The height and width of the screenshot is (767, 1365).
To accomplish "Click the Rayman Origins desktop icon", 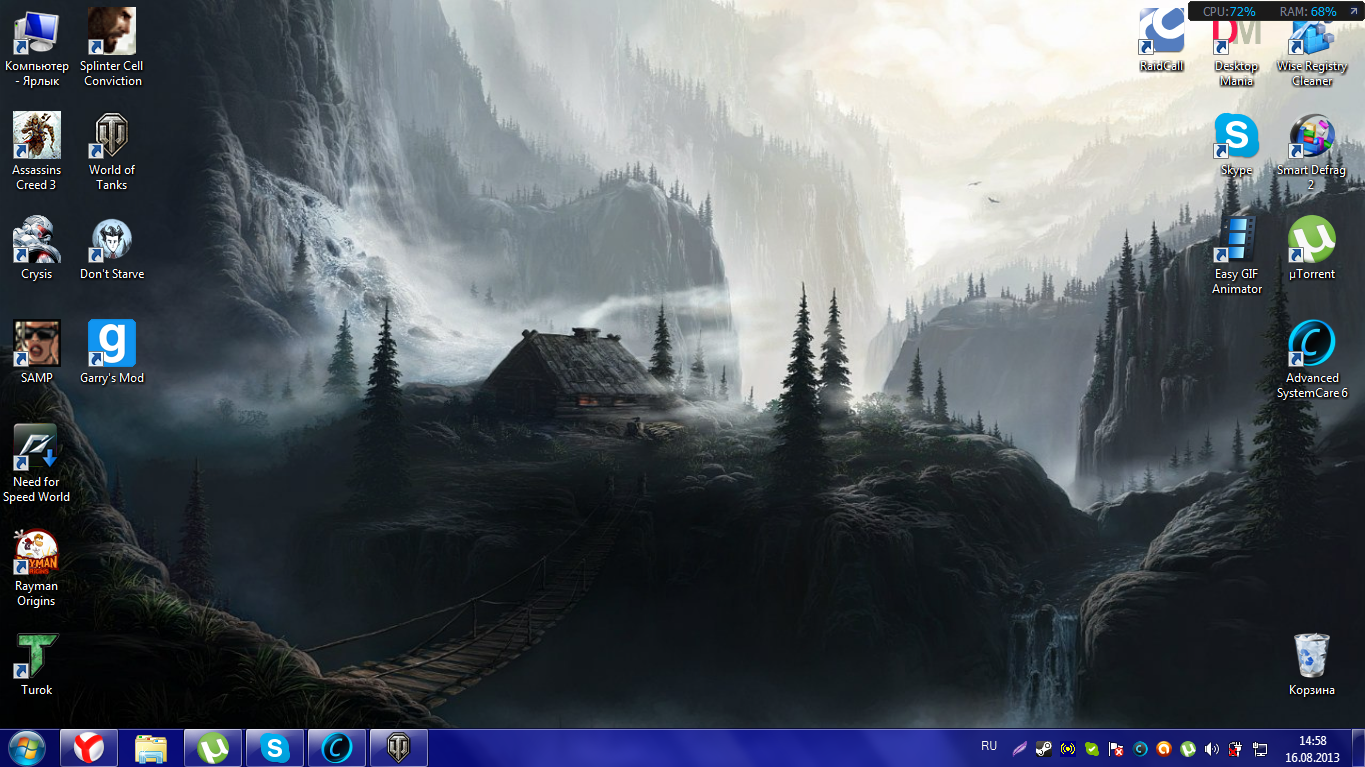I will (x=37, y=567).
